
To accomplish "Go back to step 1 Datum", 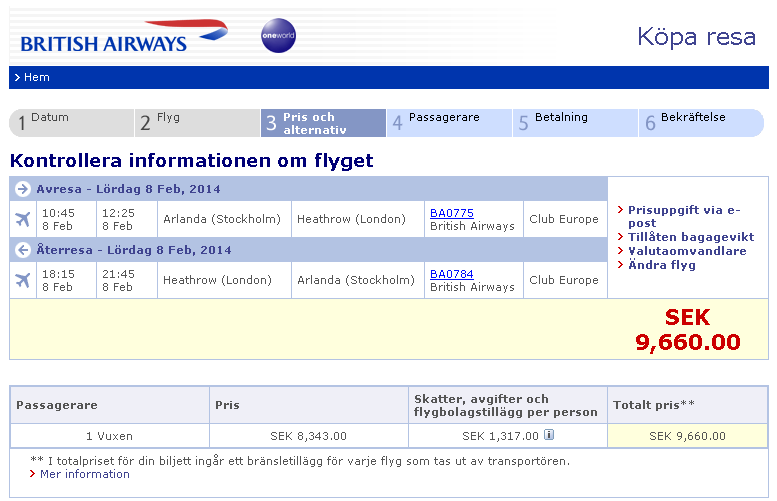I will 71,123.
